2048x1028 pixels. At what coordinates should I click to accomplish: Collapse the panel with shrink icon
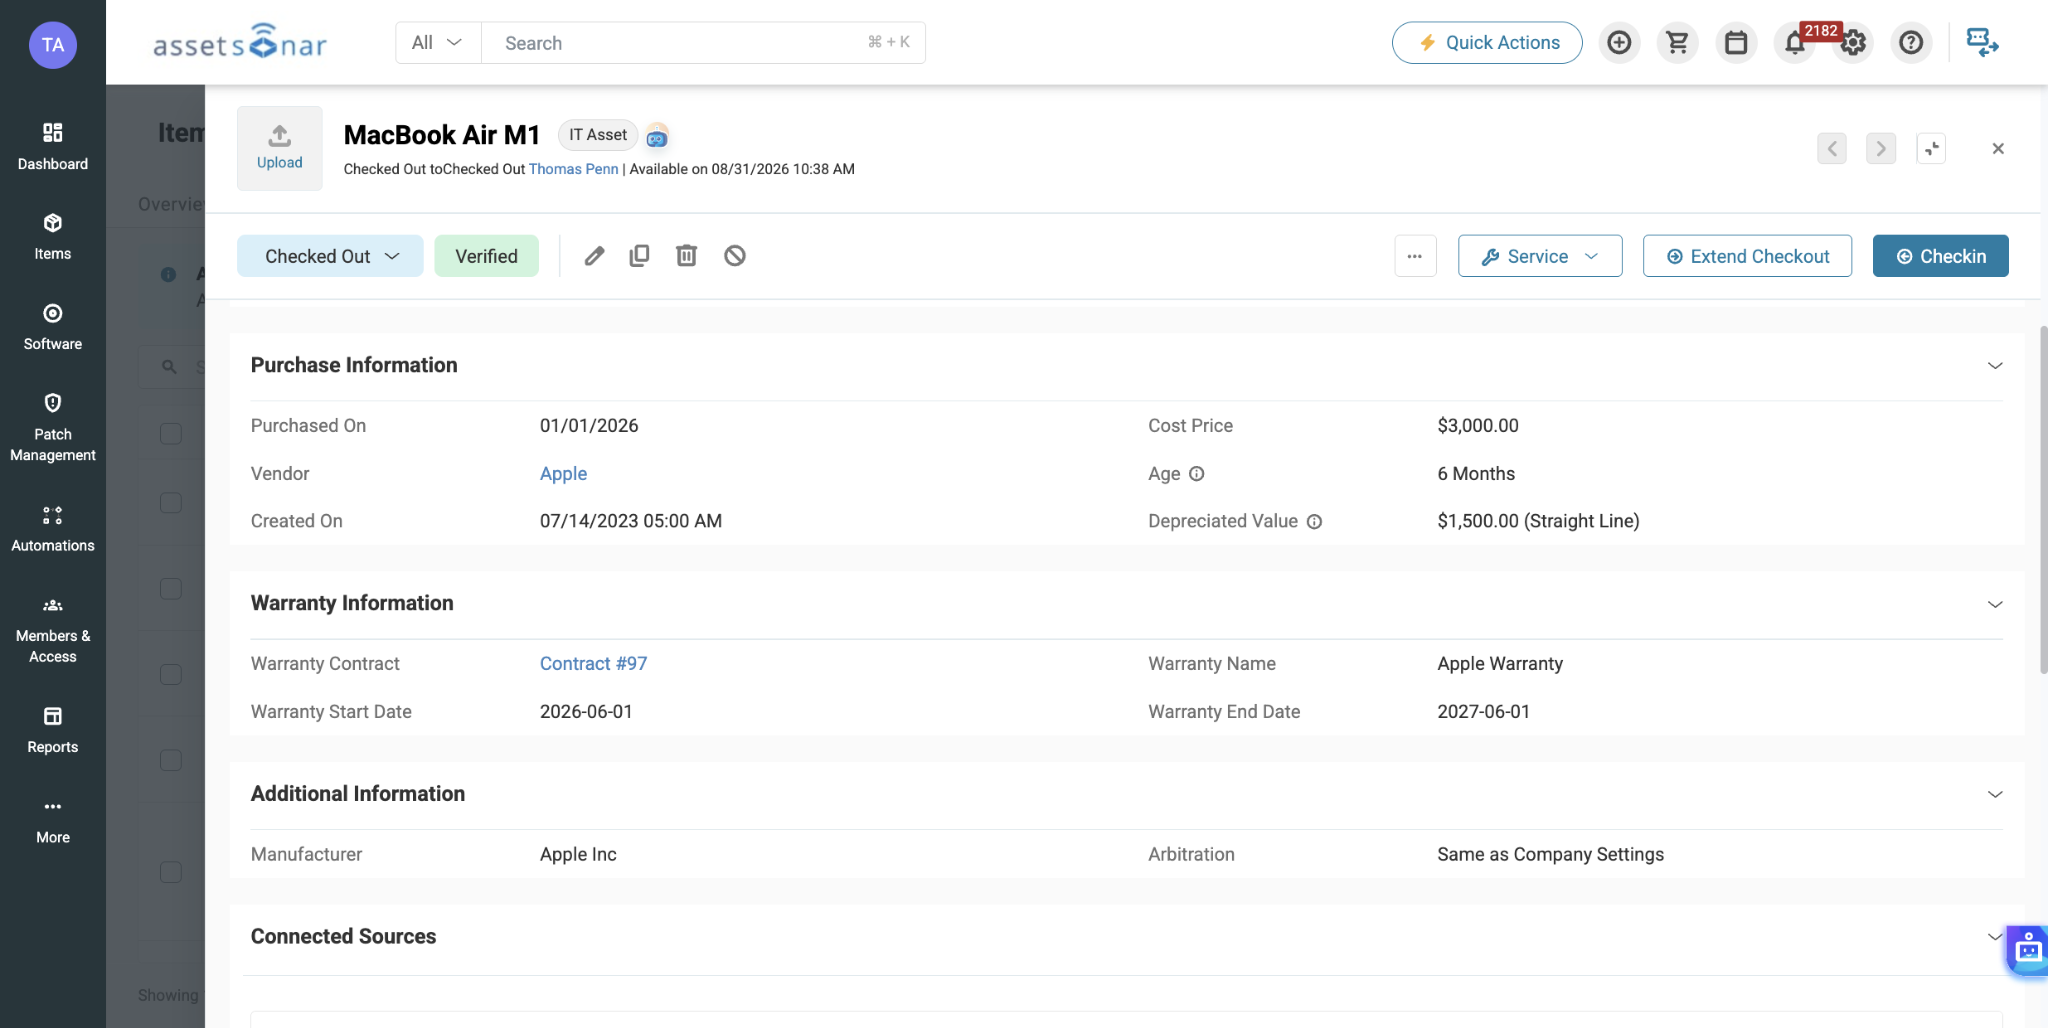1931,149
